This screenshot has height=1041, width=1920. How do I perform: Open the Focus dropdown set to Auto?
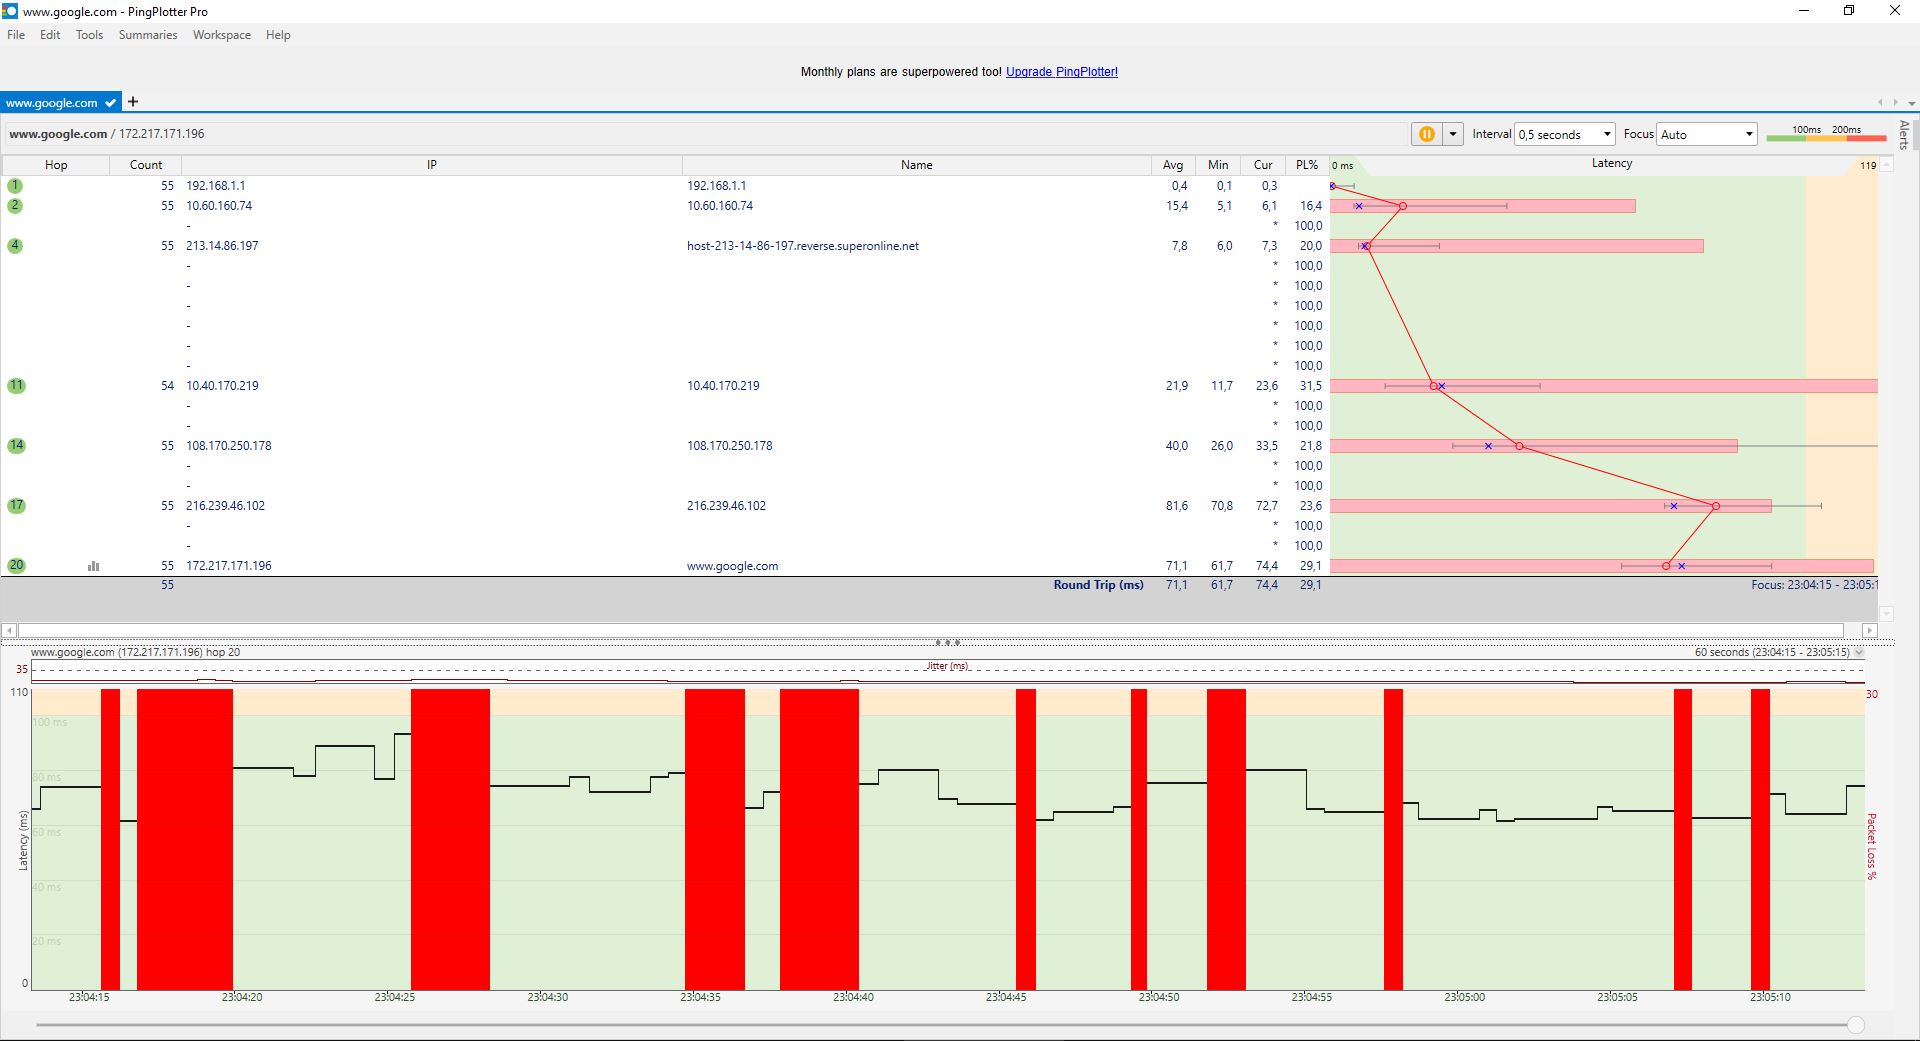click(1707, 134)
